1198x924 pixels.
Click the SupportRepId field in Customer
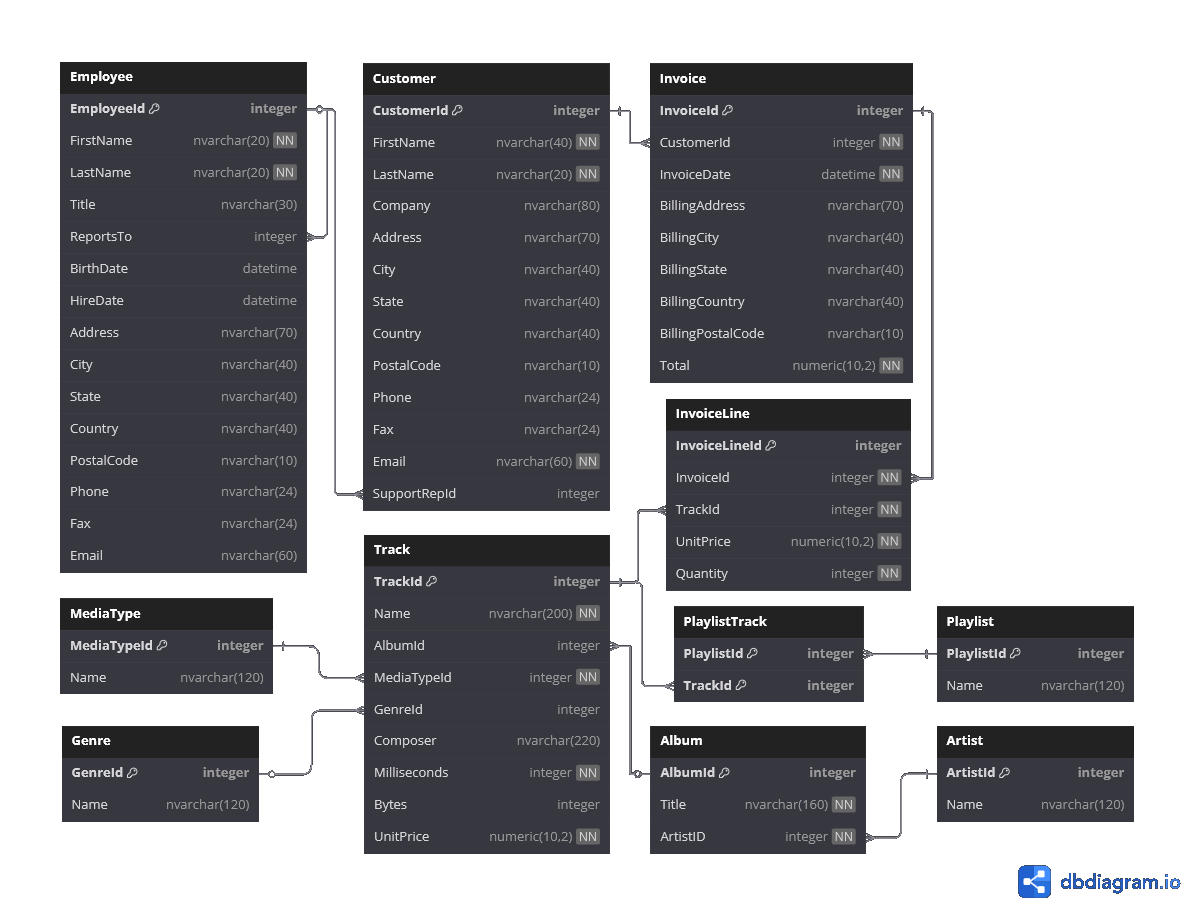pos(486,494)
